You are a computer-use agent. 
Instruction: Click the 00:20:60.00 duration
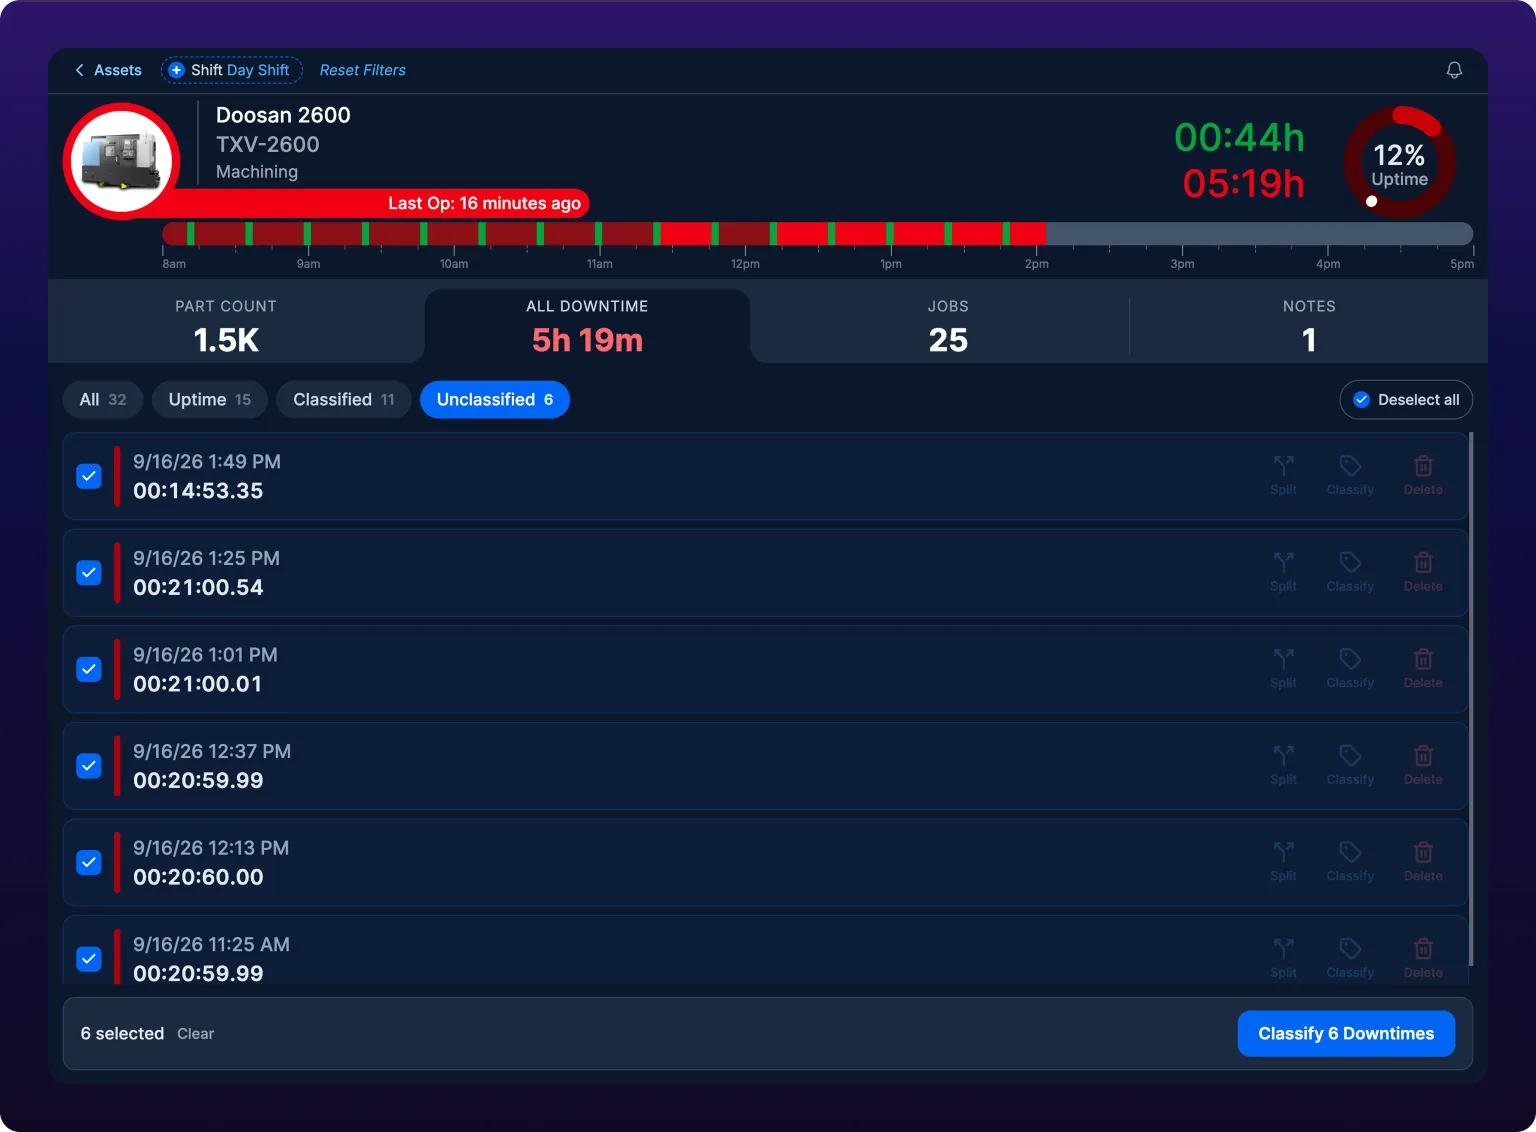click(198, 877)
